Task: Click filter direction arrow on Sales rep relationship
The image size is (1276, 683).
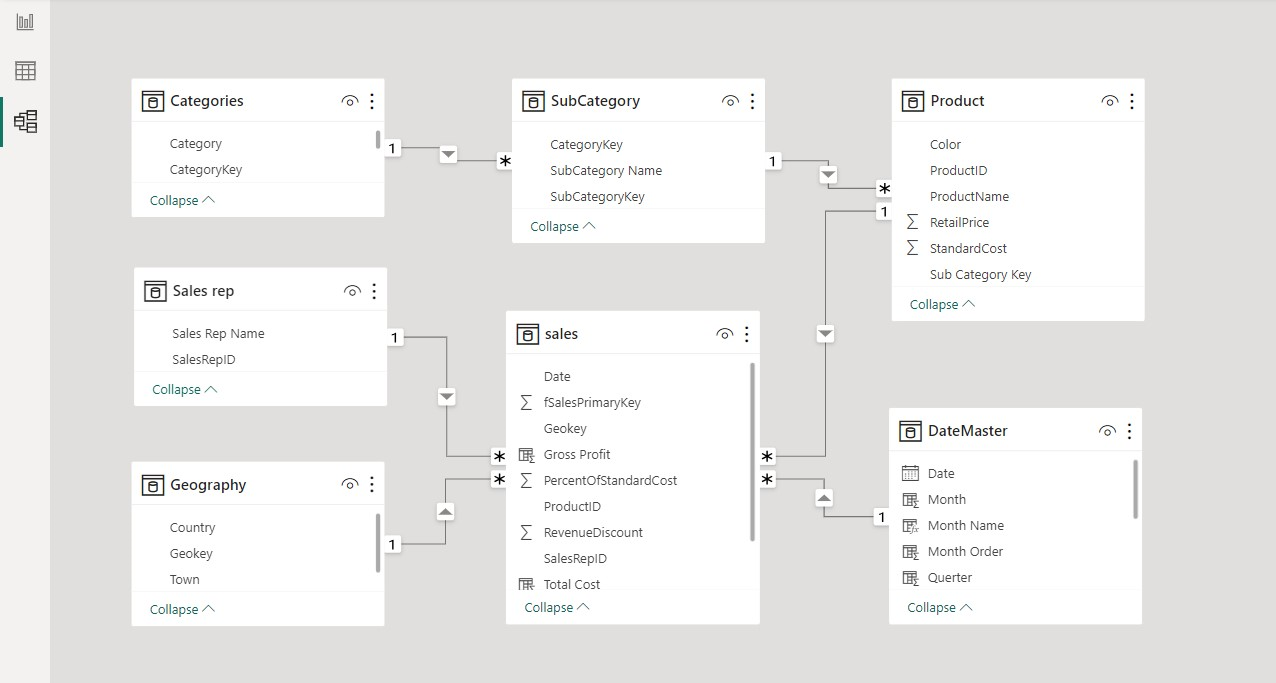Action: click(x=447, y=397)
